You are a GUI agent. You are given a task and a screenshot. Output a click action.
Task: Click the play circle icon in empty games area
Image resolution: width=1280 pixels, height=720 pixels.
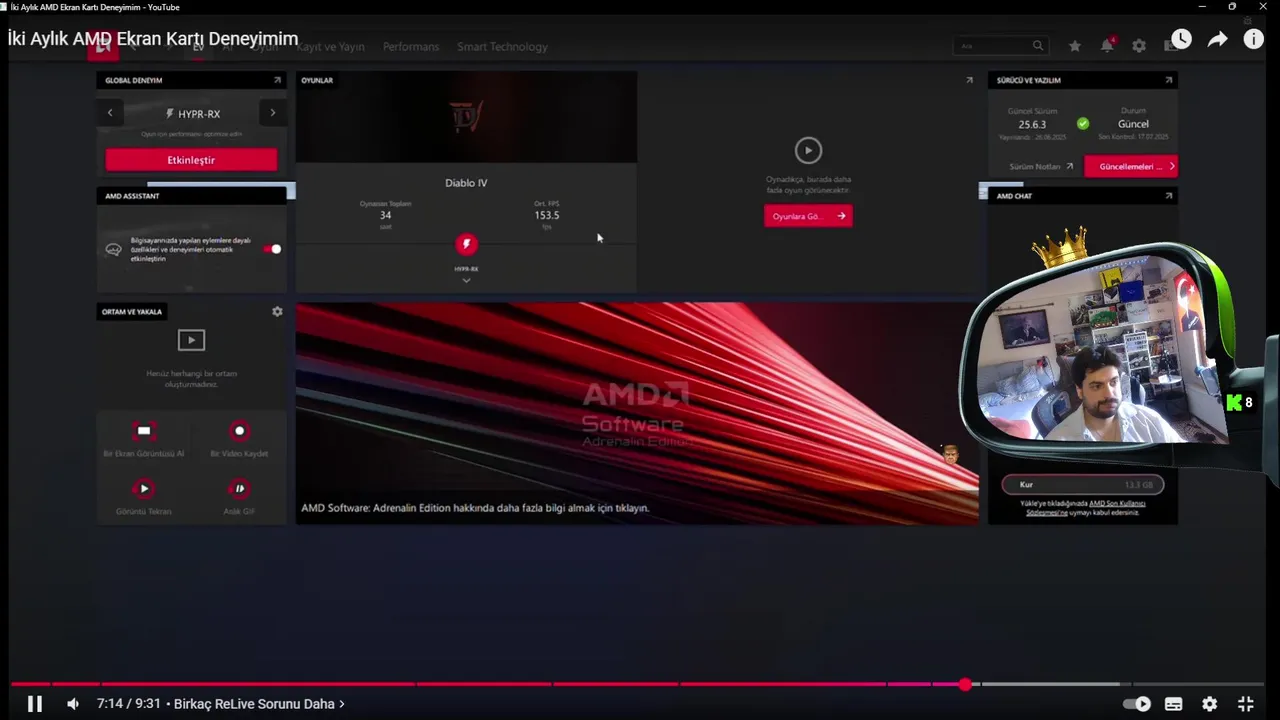808,151
